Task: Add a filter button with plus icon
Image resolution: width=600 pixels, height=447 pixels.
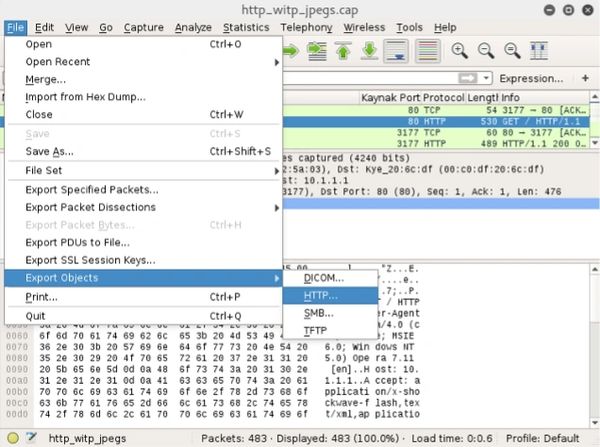Action: [585, 78]
